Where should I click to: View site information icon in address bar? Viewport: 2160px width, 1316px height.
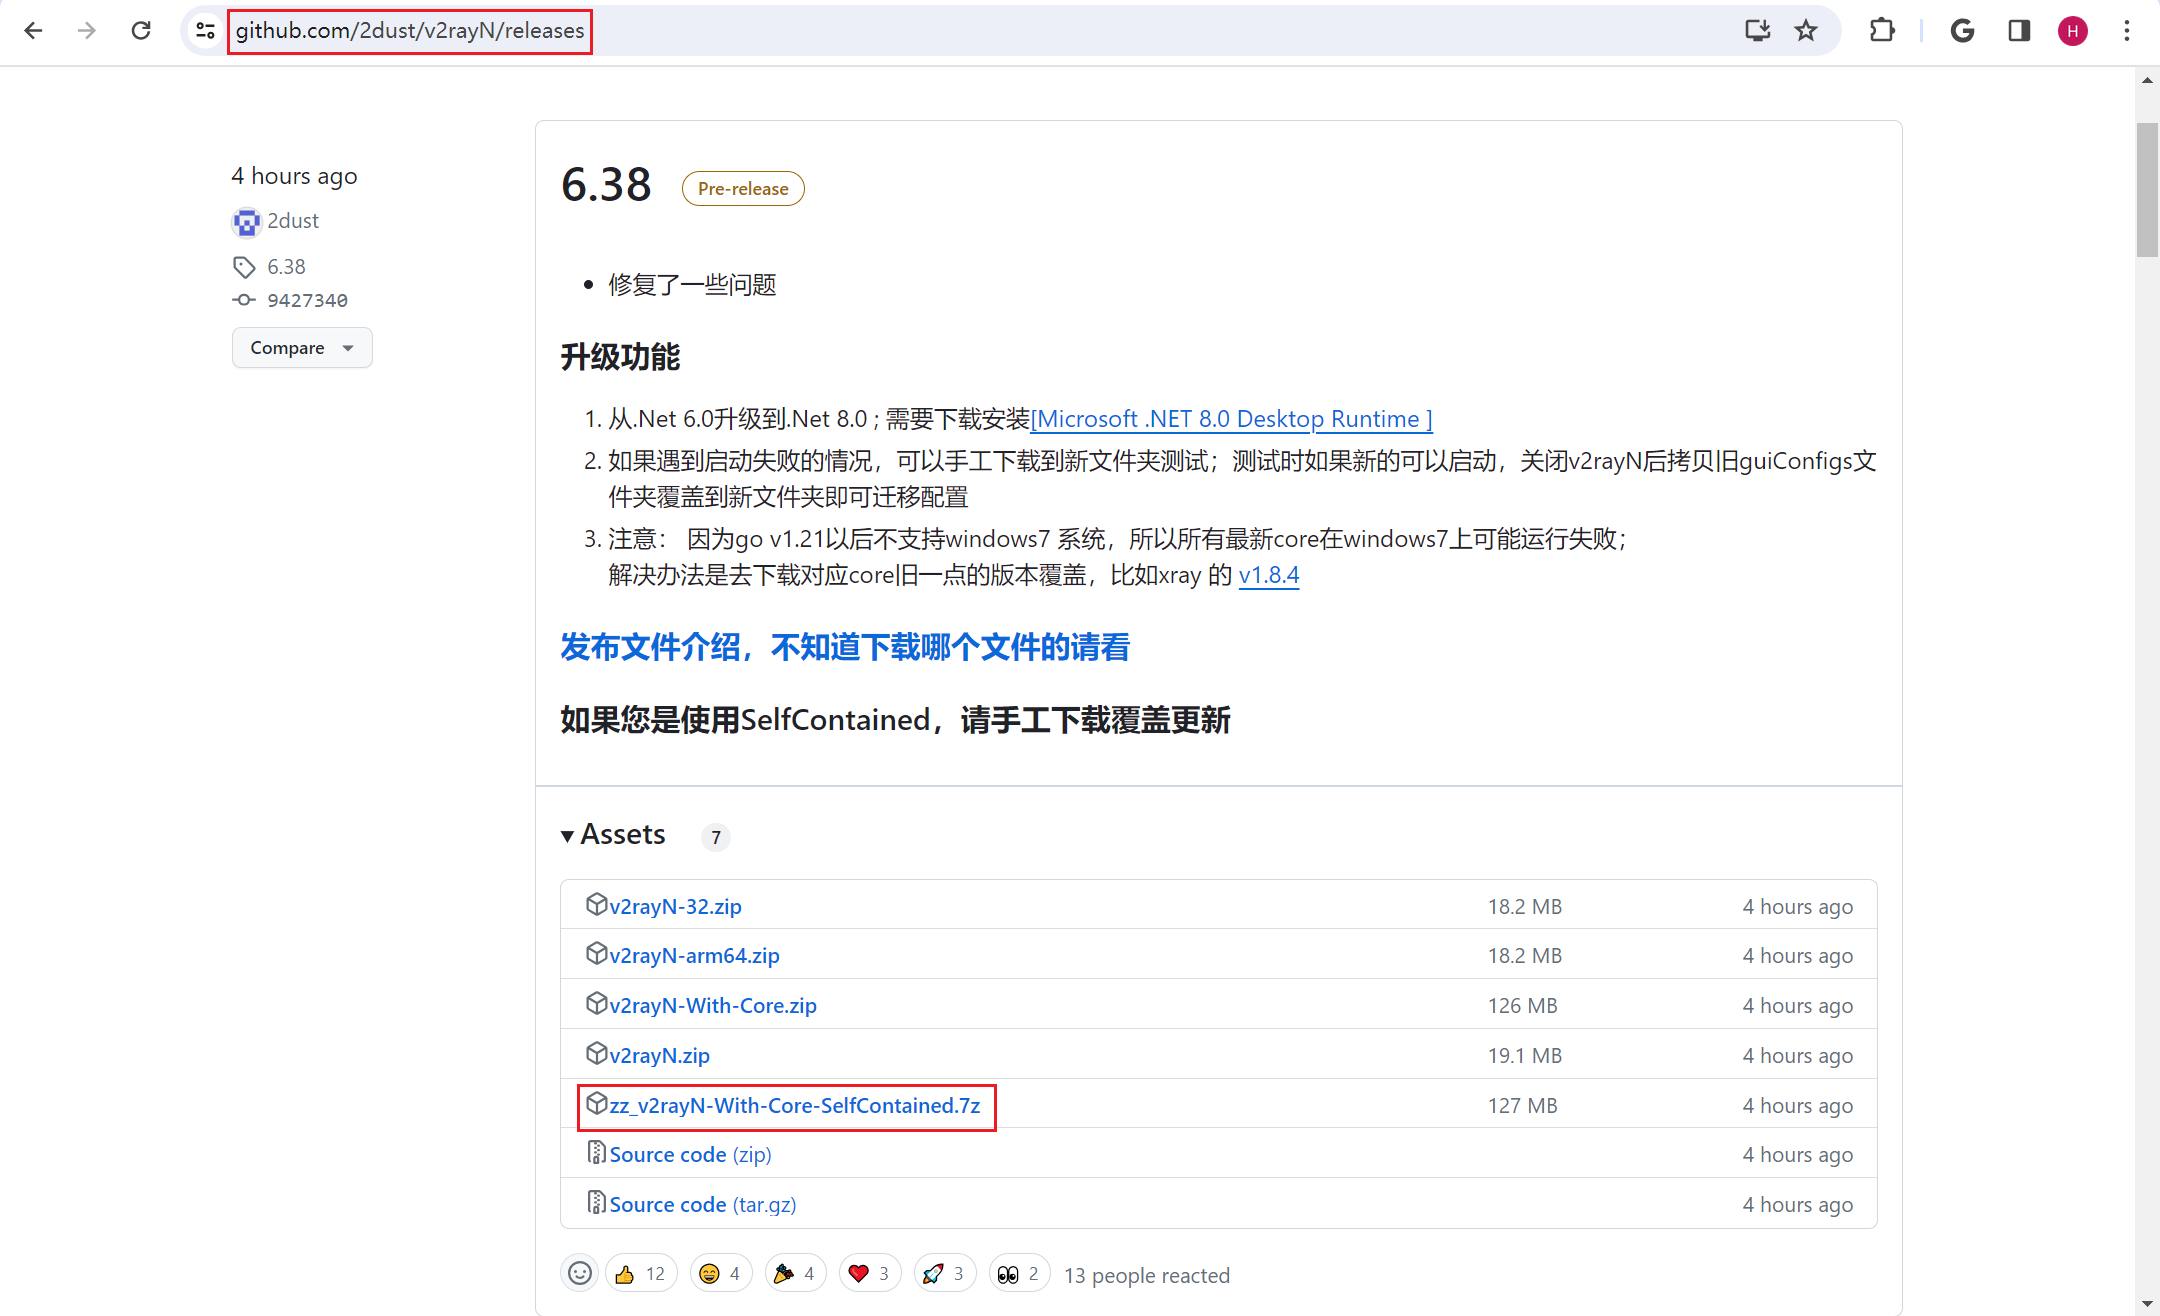205,31
